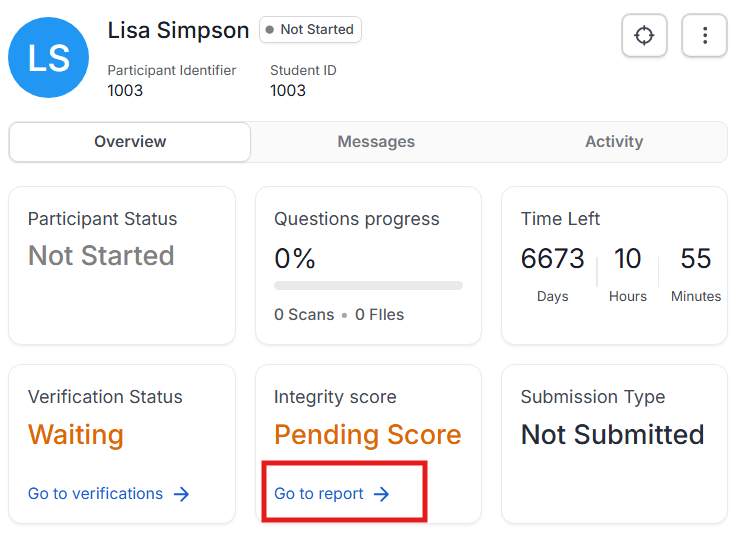This screenshot has height=547, width=736.
Task: Open the three-dot more options menu
Action: coord(704,35)
